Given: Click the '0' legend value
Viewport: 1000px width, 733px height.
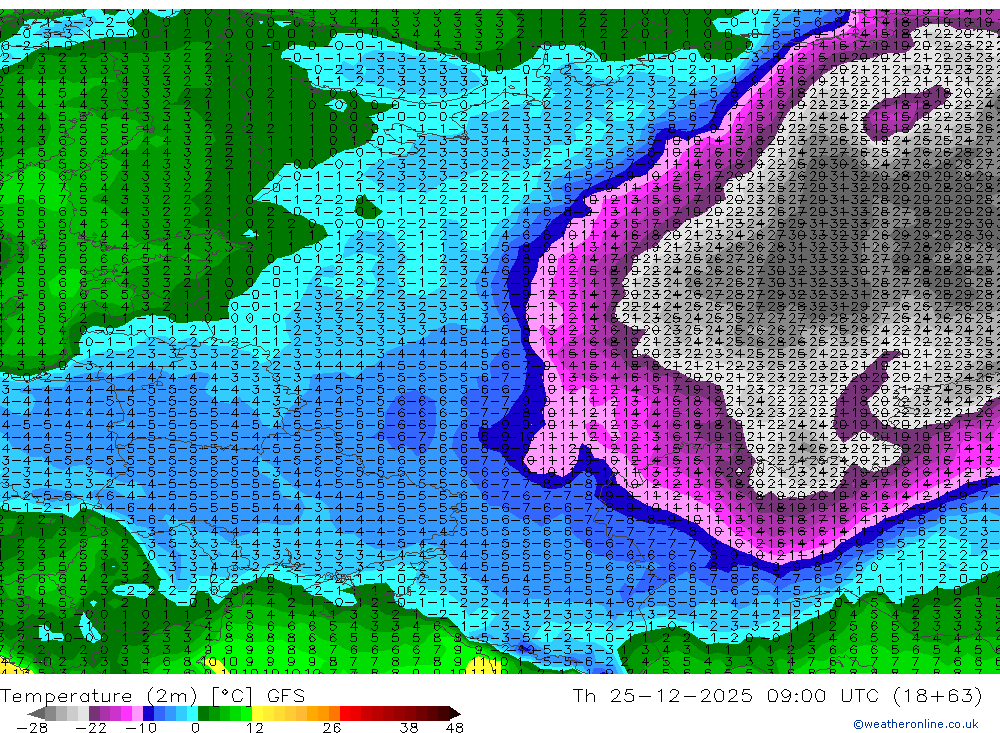Looking at the screenshot, I should tap(195, 728).
